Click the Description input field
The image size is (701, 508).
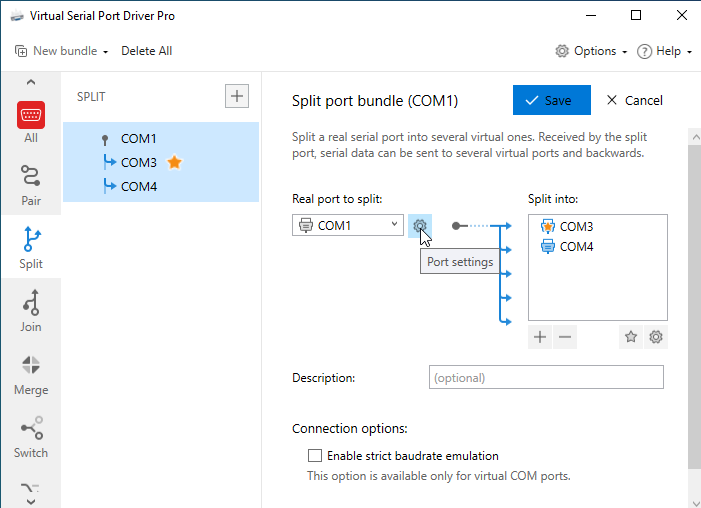coord(546,377)
